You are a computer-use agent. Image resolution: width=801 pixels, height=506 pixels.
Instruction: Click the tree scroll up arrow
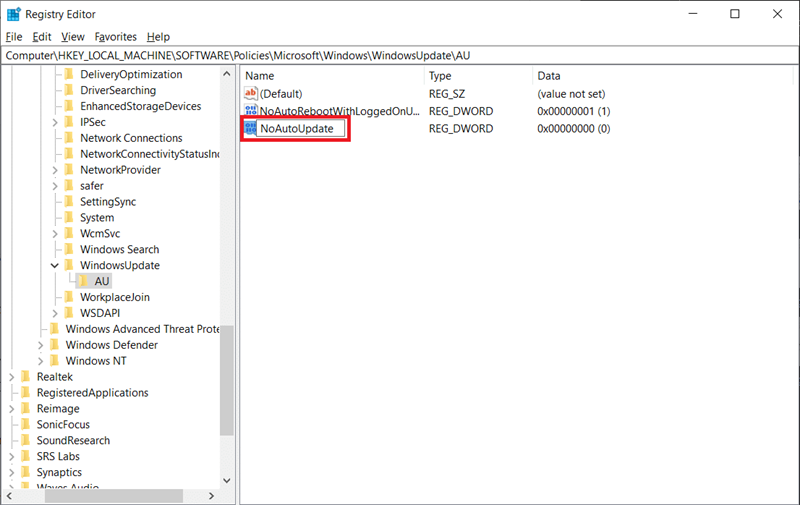point(227,74)
